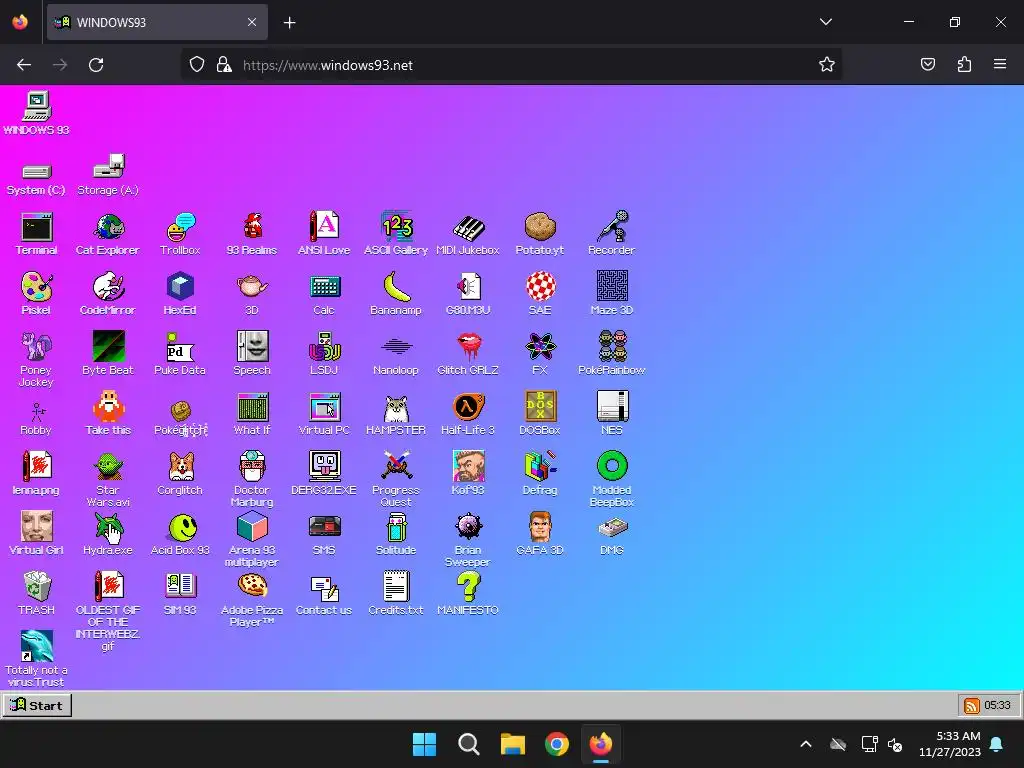1024x768 pixels.
Task: Open ANSI Love application icon
Action: coord(324,233)
